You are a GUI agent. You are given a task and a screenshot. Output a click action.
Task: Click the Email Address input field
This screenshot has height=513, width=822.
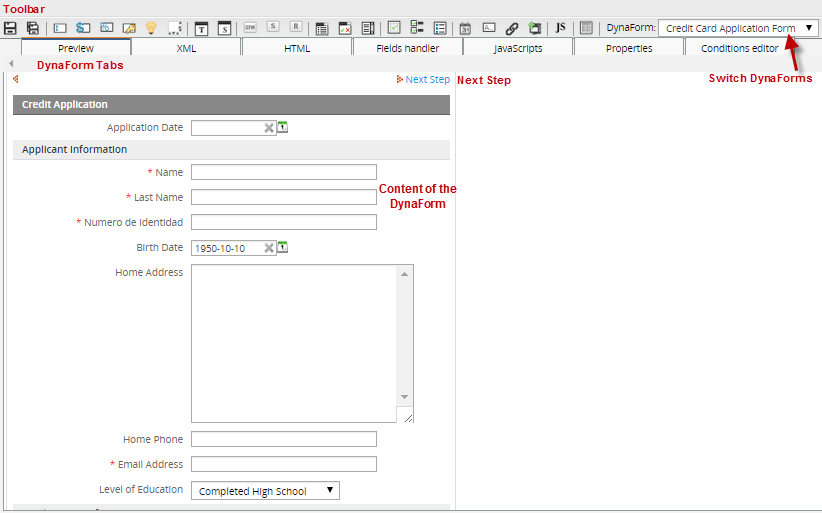283,464
